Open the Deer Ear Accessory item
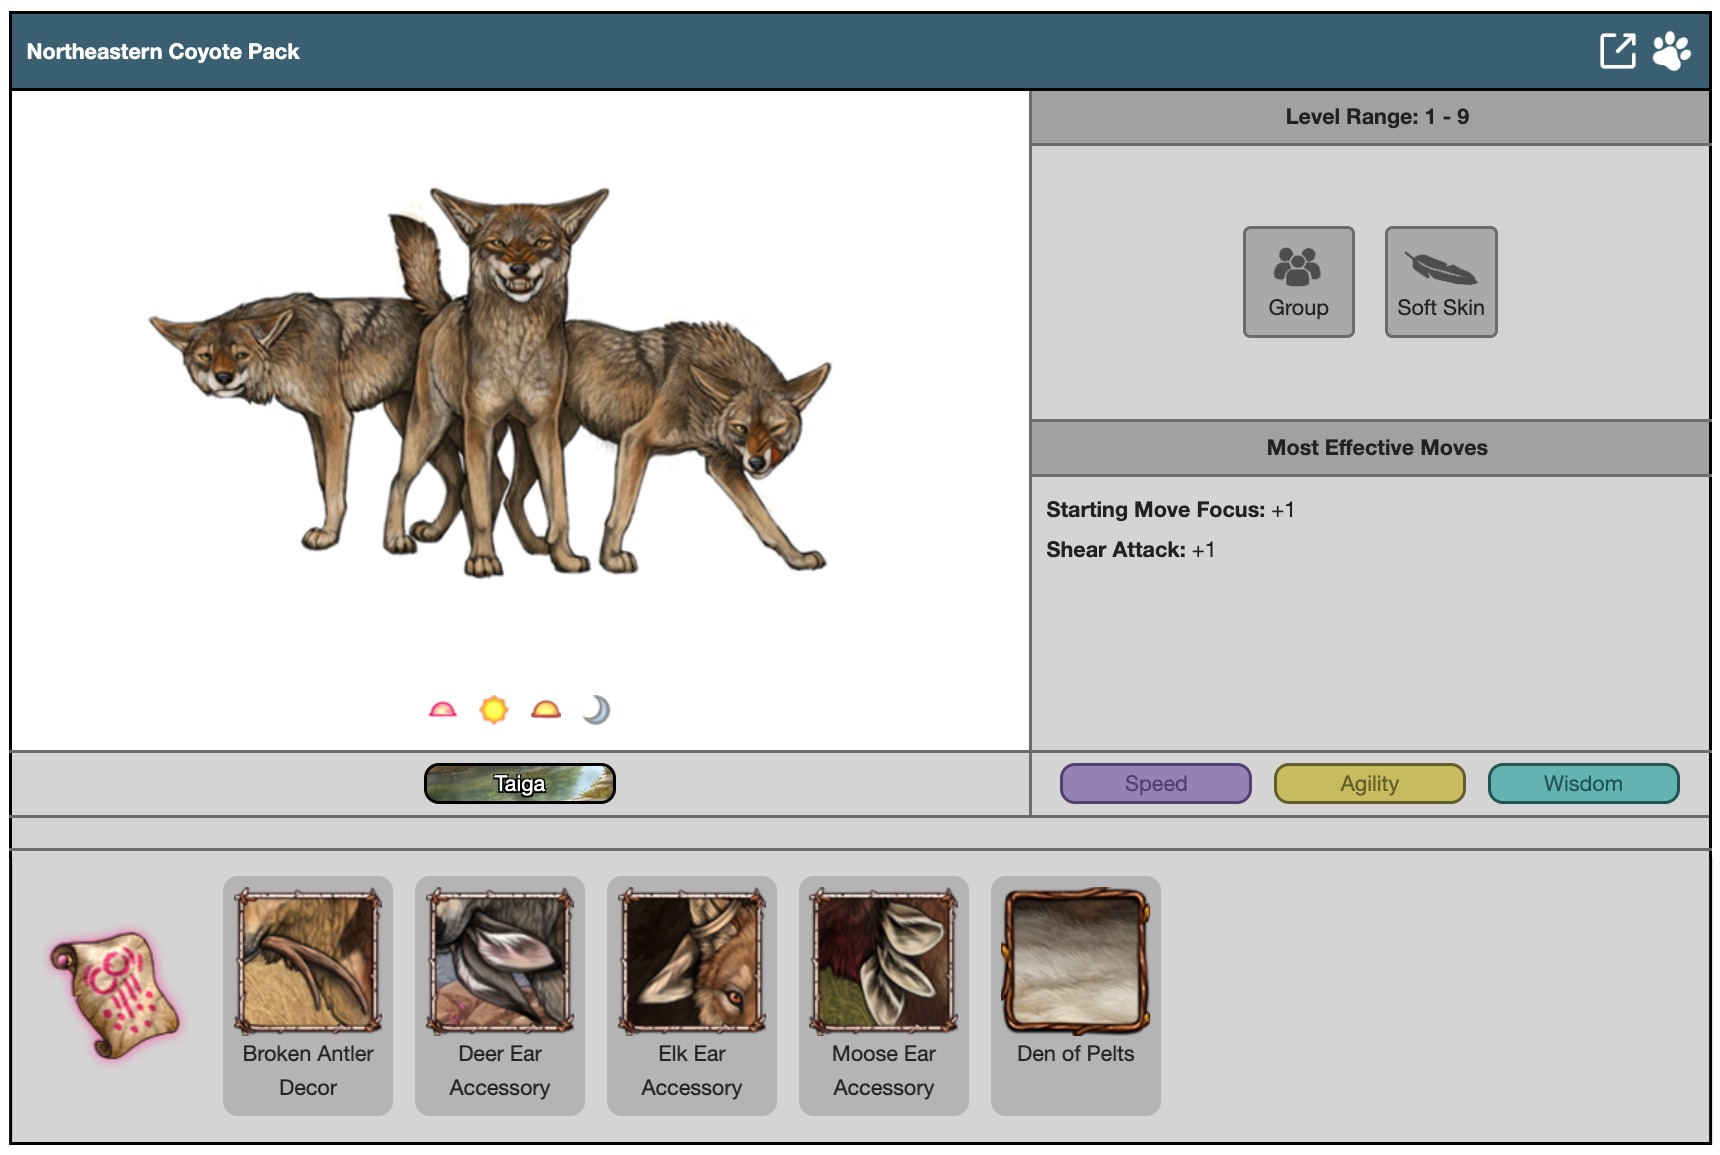Viewport: 1720px width, 1155px height. (x=500, y=995)
